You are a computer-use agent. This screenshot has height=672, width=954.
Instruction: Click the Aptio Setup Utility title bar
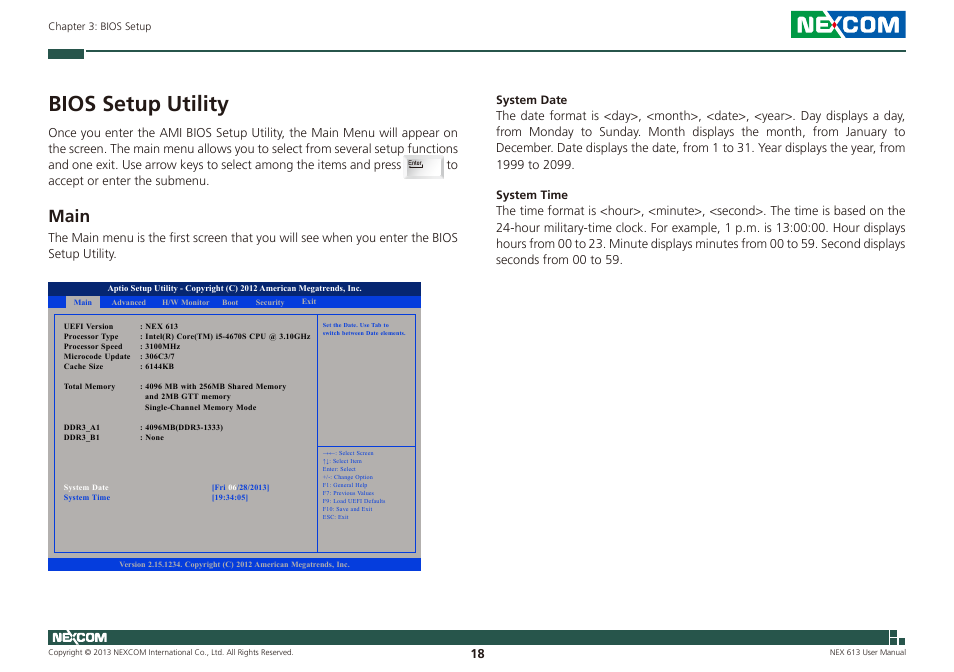pyautogui.click(x=234, y=288)
